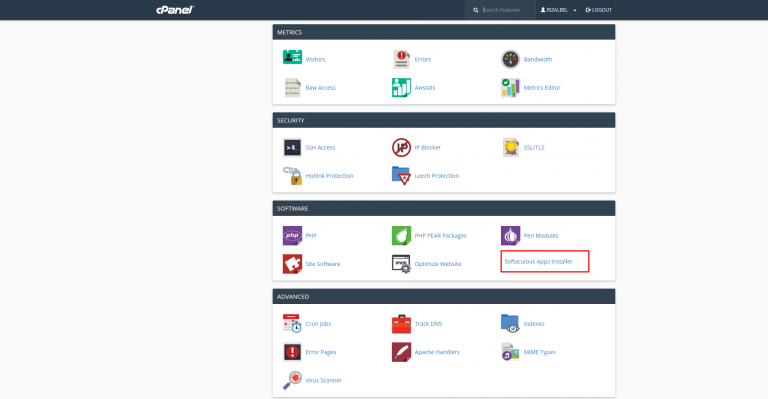
Task: Open the Metrics Editor text link
Action: click(542, 88)
